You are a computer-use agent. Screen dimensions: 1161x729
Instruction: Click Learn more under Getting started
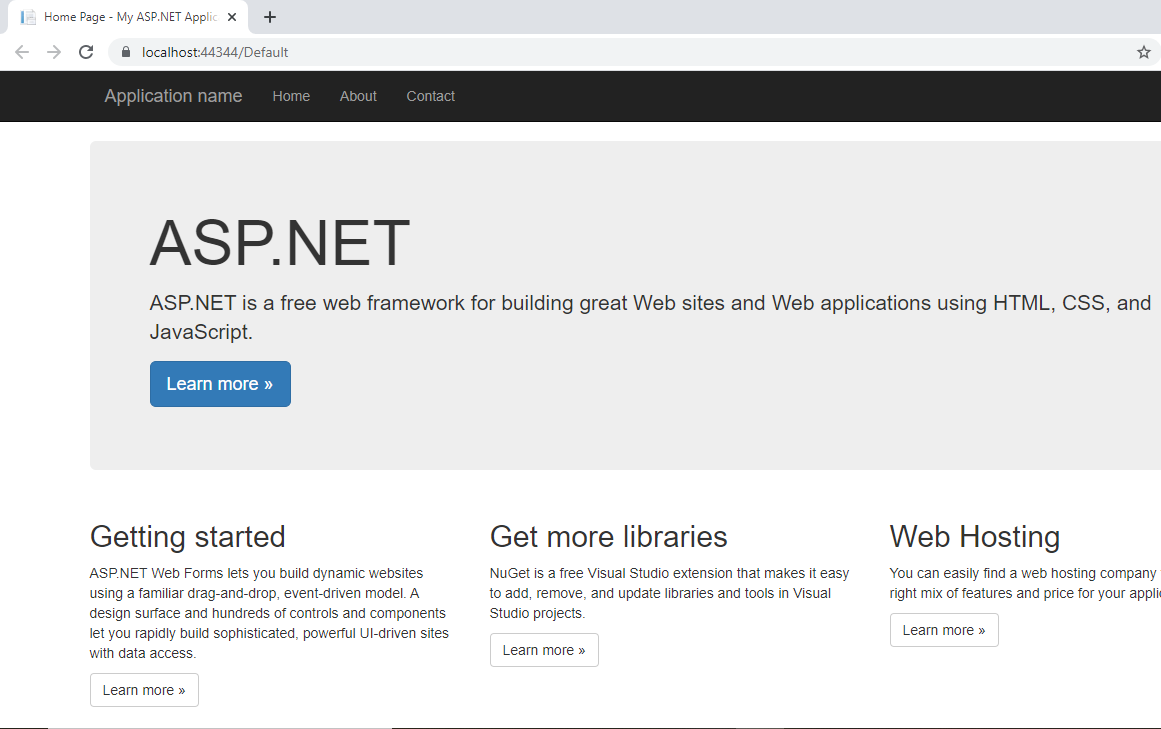(x=144, y=690)
